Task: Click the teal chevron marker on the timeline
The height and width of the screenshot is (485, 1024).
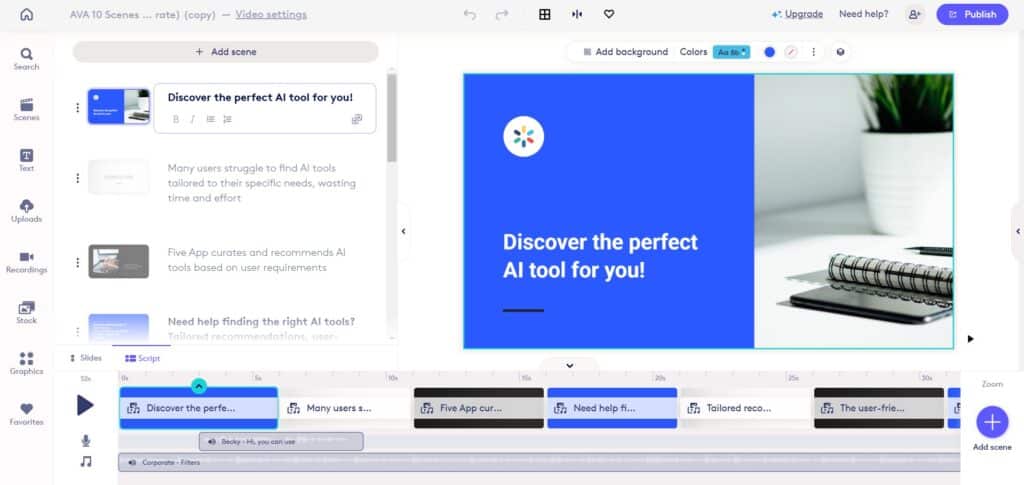Action: (x=199, y=386)
